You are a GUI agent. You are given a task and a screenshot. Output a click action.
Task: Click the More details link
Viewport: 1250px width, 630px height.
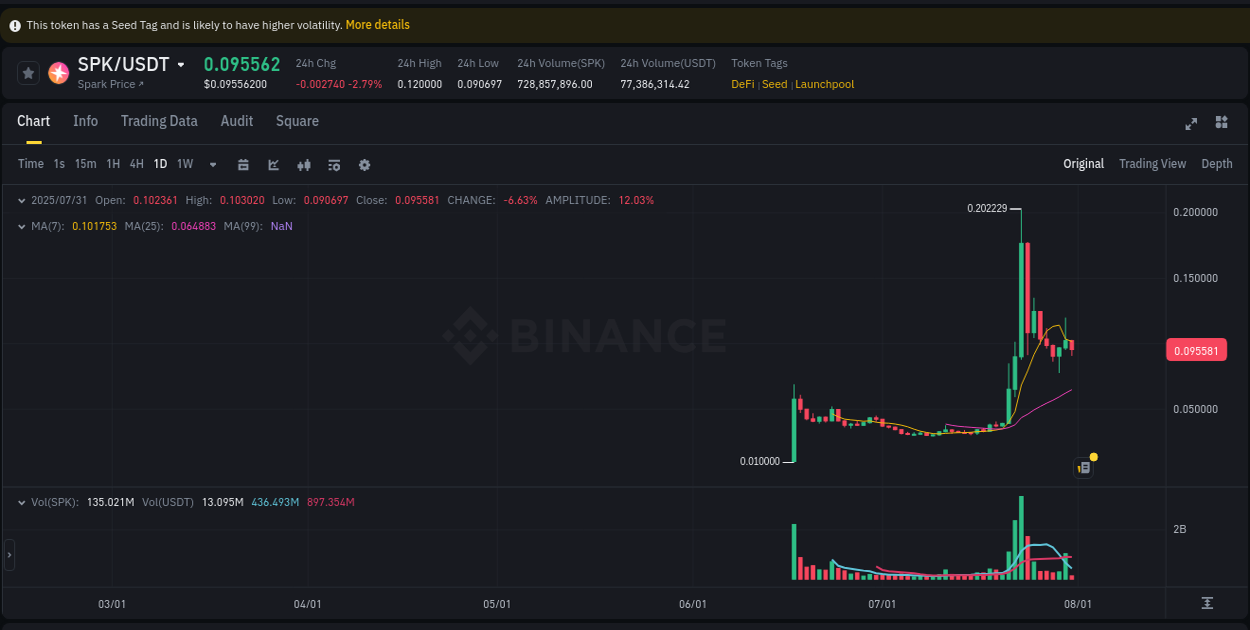(x=377, y=24)
